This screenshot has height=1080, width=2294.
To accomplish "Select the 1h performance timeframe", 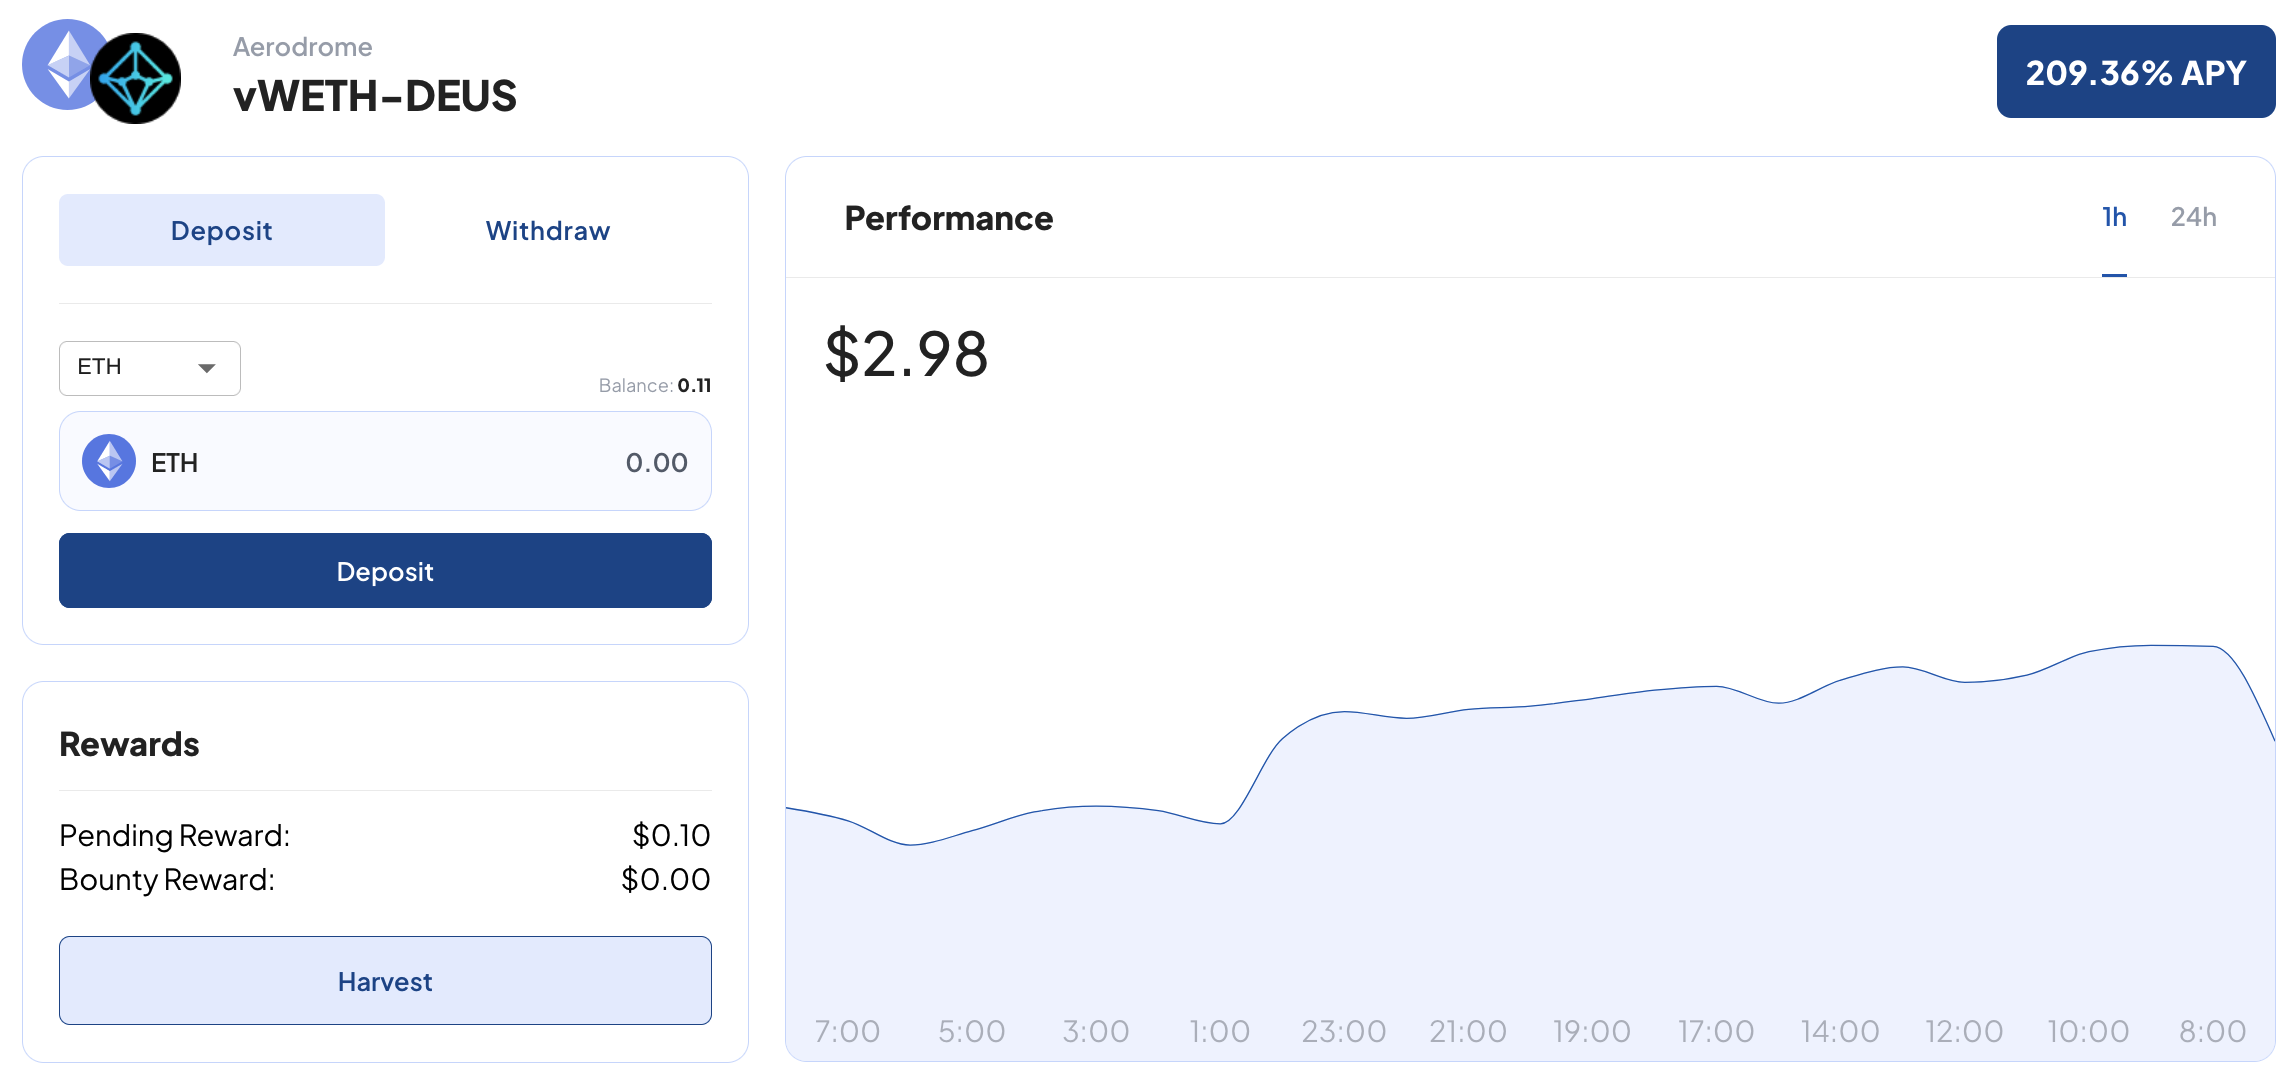I will click(x=2113, y=218).
